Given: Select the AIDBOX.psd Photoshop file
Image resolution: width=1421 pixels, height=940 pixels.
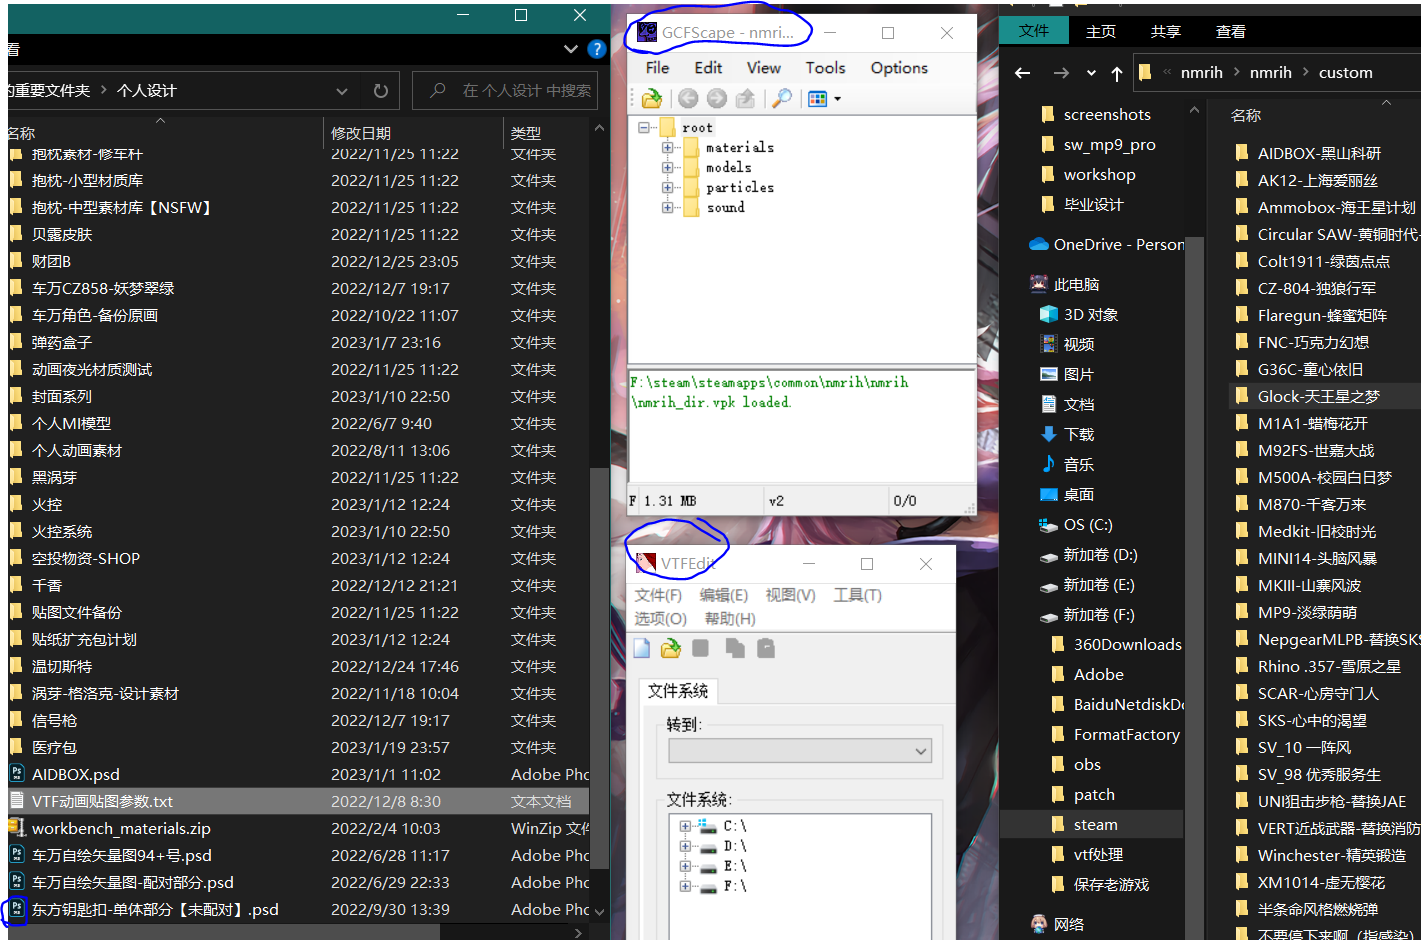Looking at the screenshot, I should click(x=75, y=774).
